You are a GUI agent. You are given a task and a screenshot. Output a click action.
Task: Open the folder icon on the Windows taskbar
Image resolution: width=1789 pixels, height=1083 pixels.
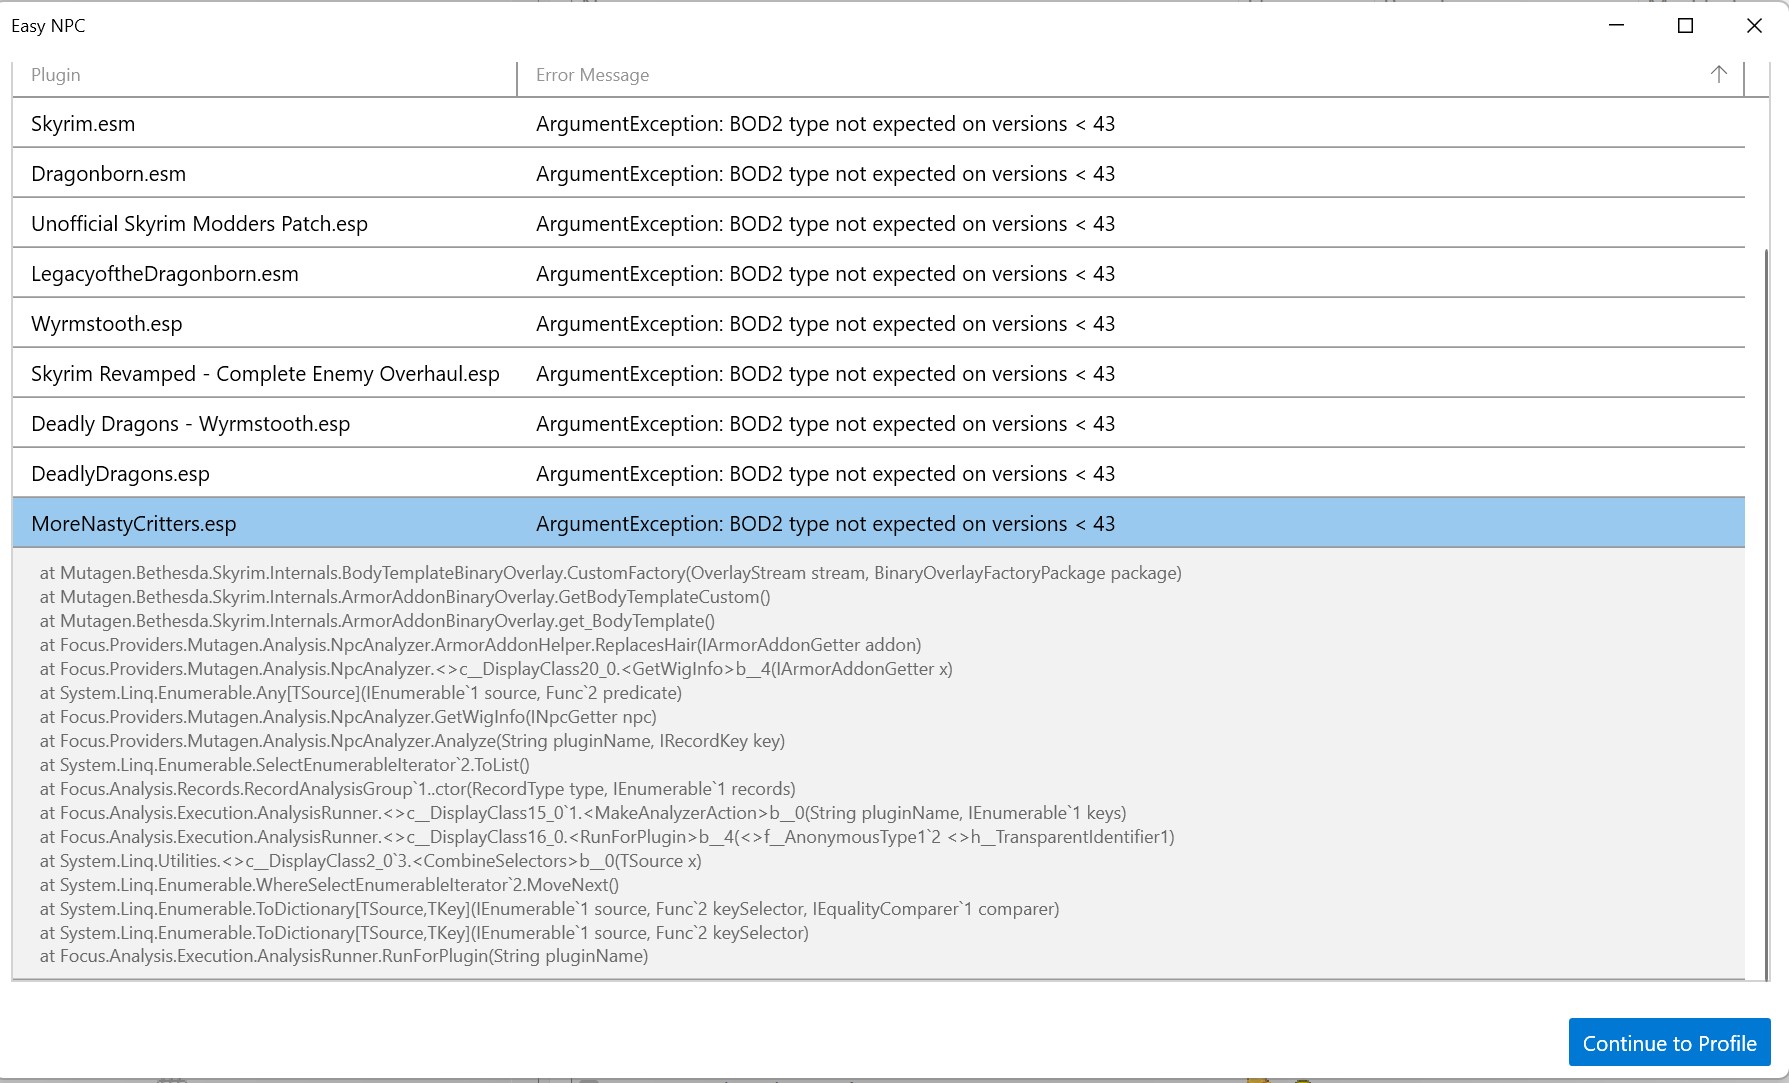[x=1260, y=1080]
